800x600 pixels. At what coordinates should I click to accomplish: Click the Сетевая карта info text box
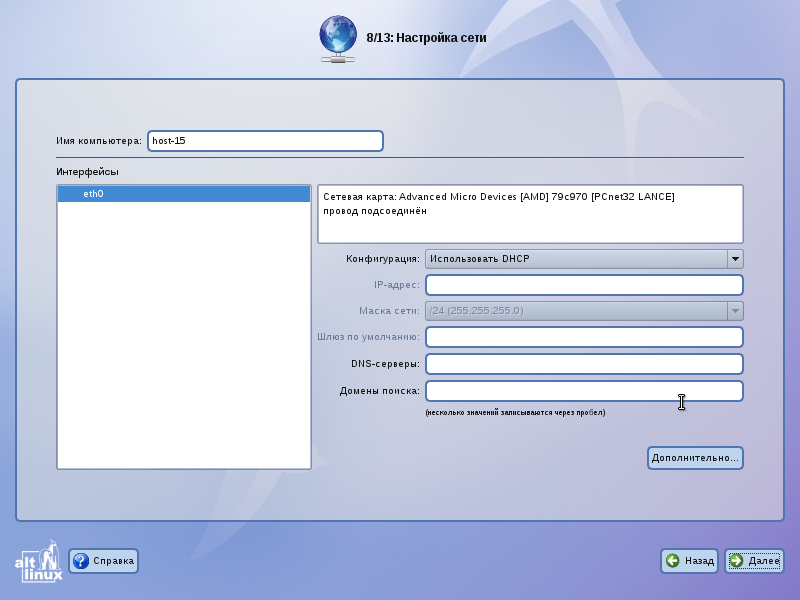pos(530,214)
